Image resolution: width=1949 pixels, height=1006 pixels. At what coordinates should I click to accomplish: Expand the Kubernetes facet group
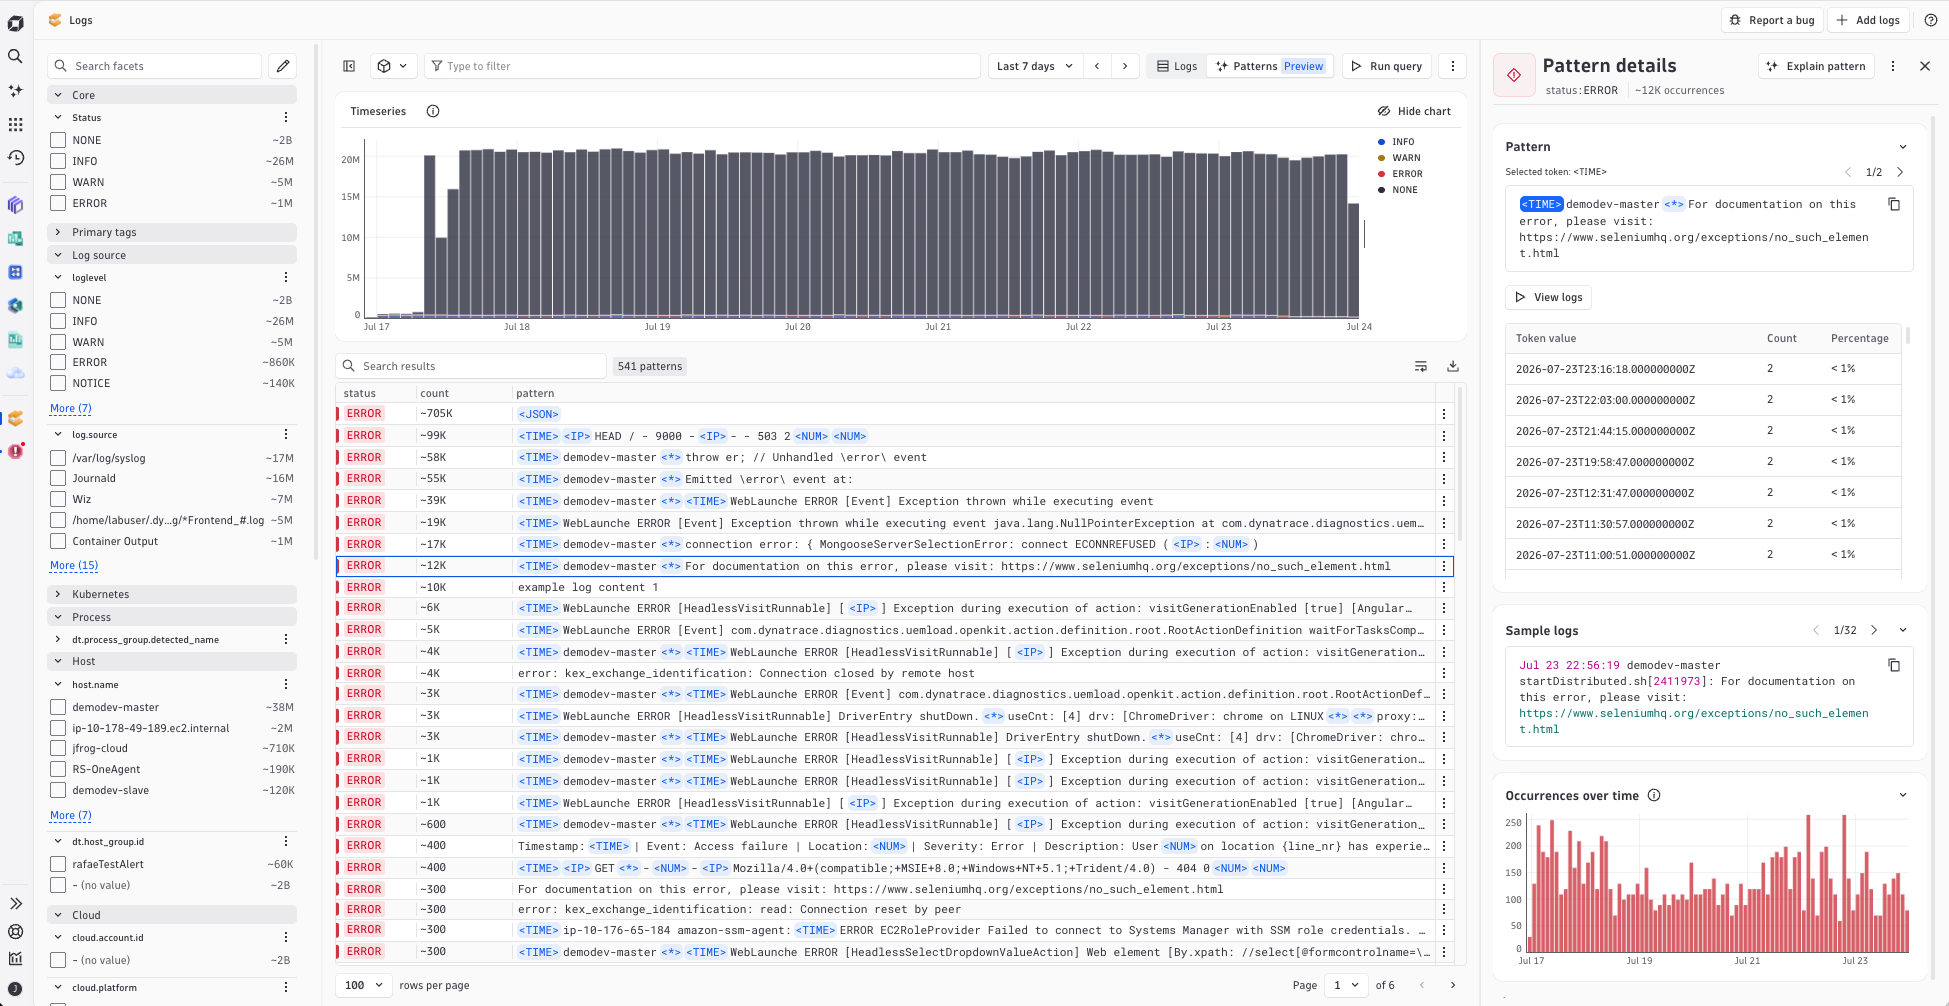172,594
